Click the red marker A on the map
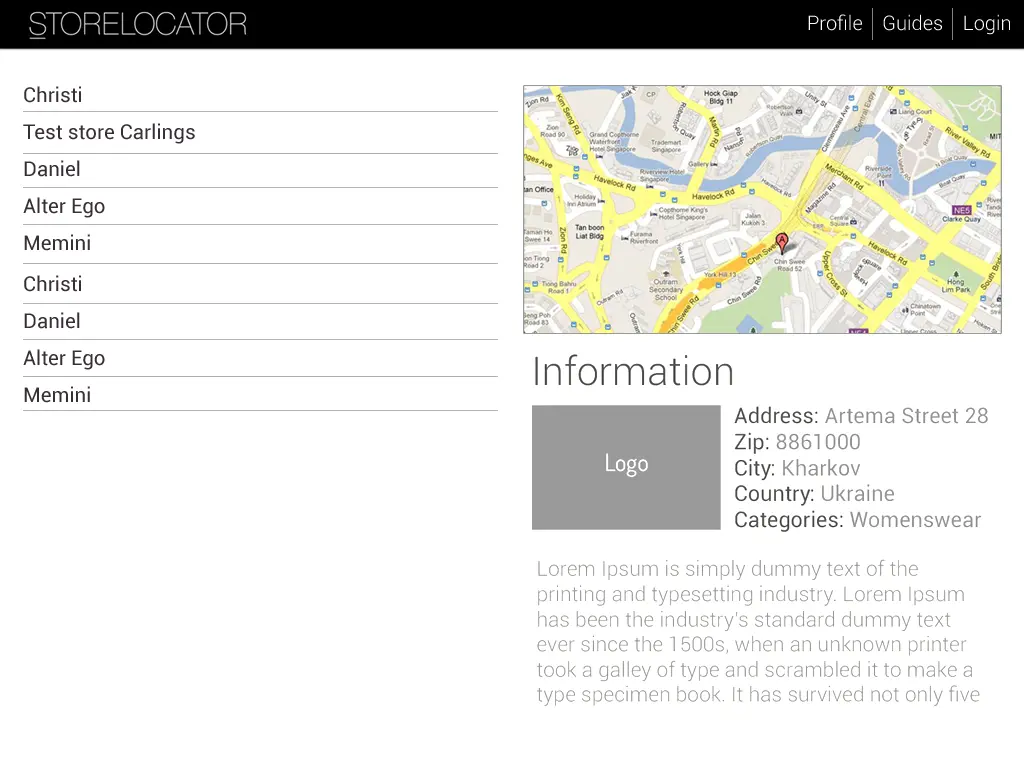Image resolution: width=1024 pixels, height=768 pixels. (782, 241)
